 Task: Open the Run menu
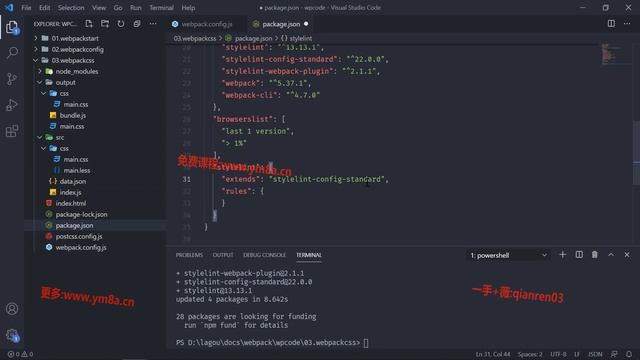tap(136, 8)
